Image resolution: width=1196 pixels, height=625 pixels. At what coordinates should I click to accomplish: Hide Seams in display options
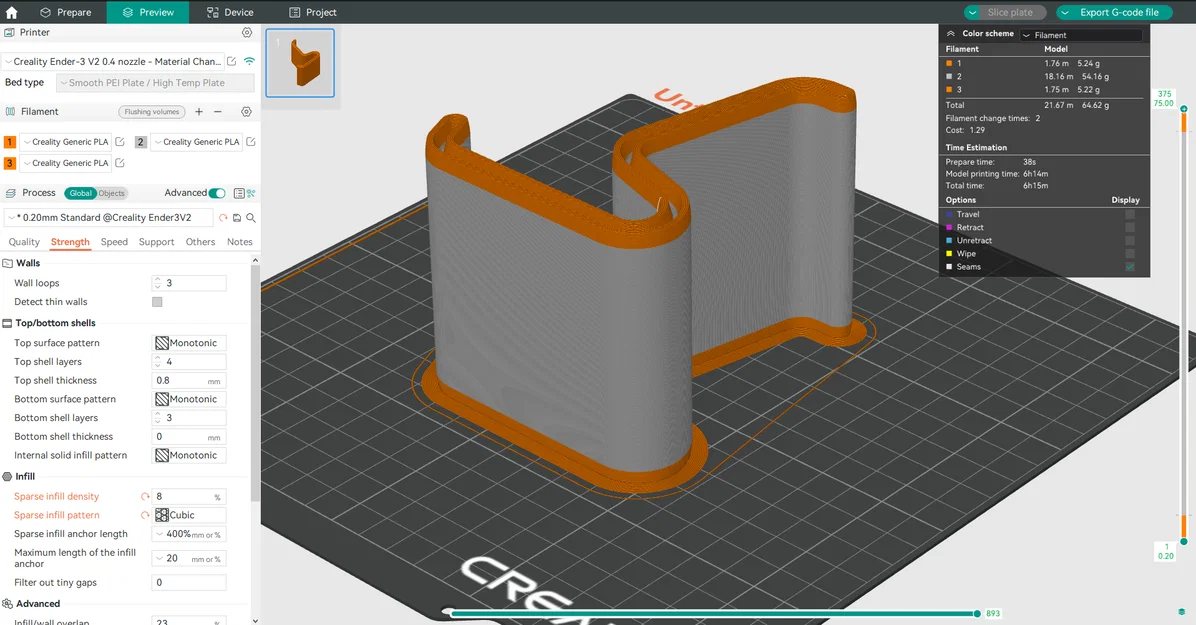pyautogui.click(x=1130, y=266)
